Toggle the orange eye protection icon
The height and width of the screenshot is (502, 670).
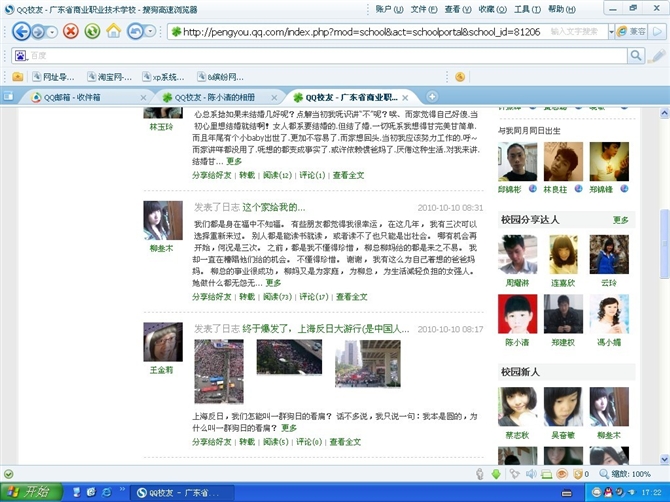pyautogui.click(x=562, y=474)
